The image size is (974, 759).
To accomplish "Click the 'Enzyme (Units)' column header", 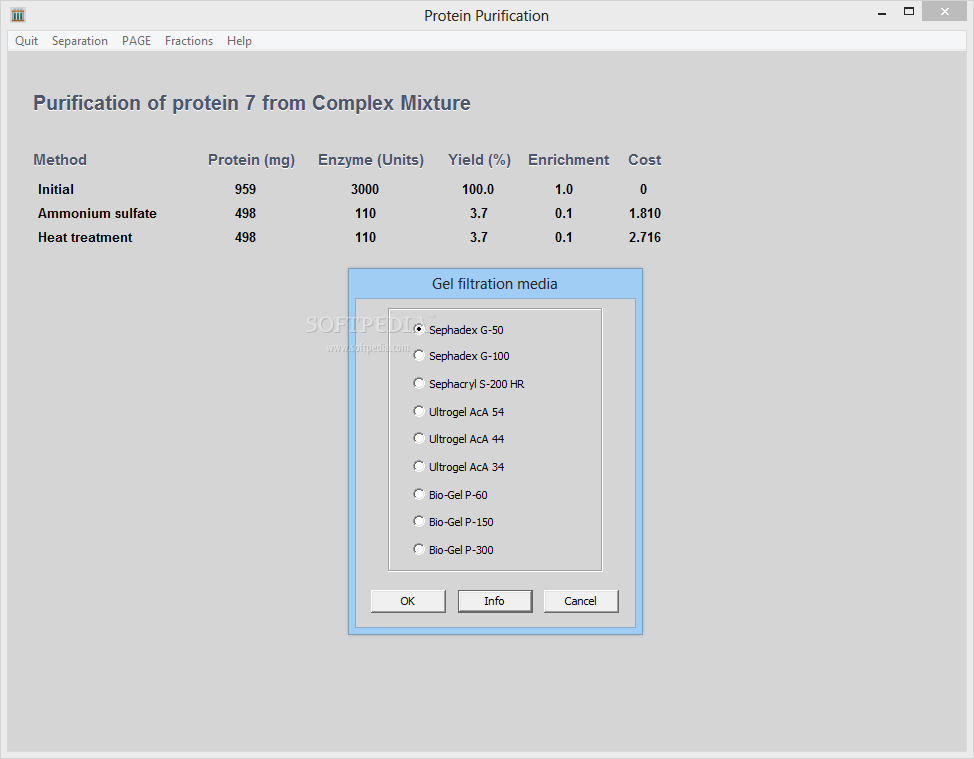I will [371, 160].
